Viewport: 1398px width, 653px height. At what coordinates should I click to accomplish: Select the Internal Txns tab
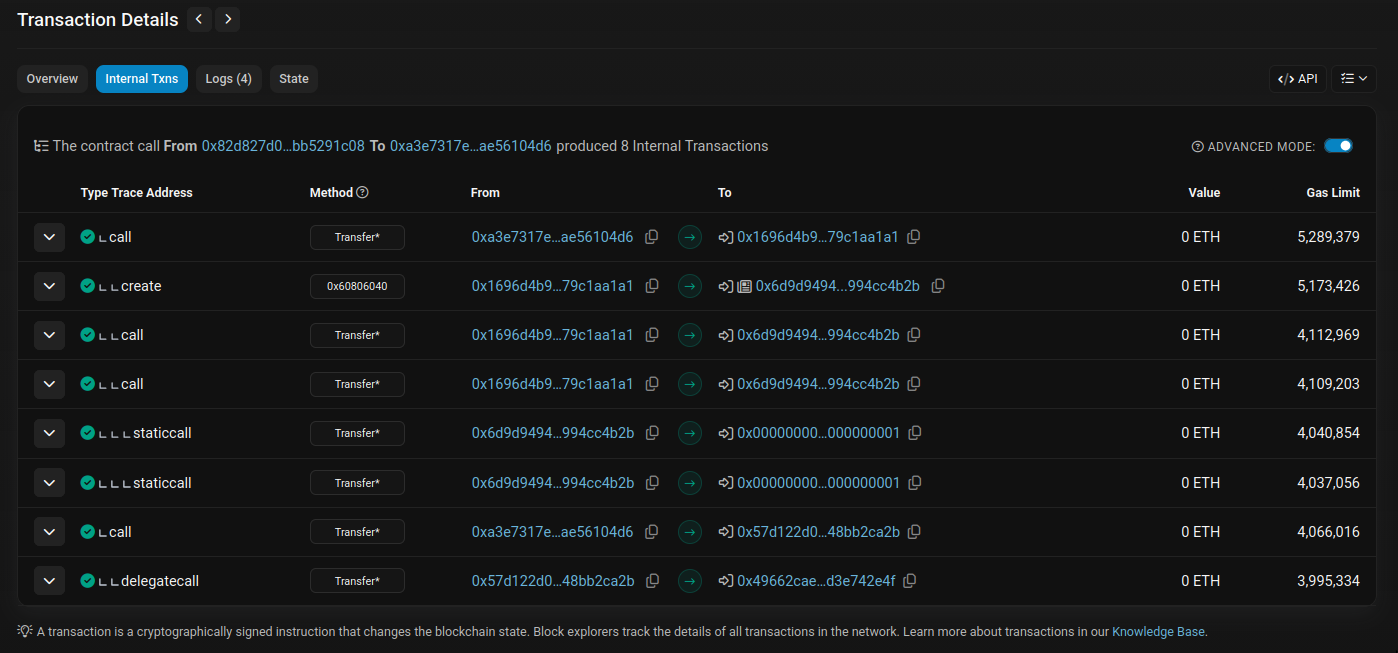tap(142, 79)
